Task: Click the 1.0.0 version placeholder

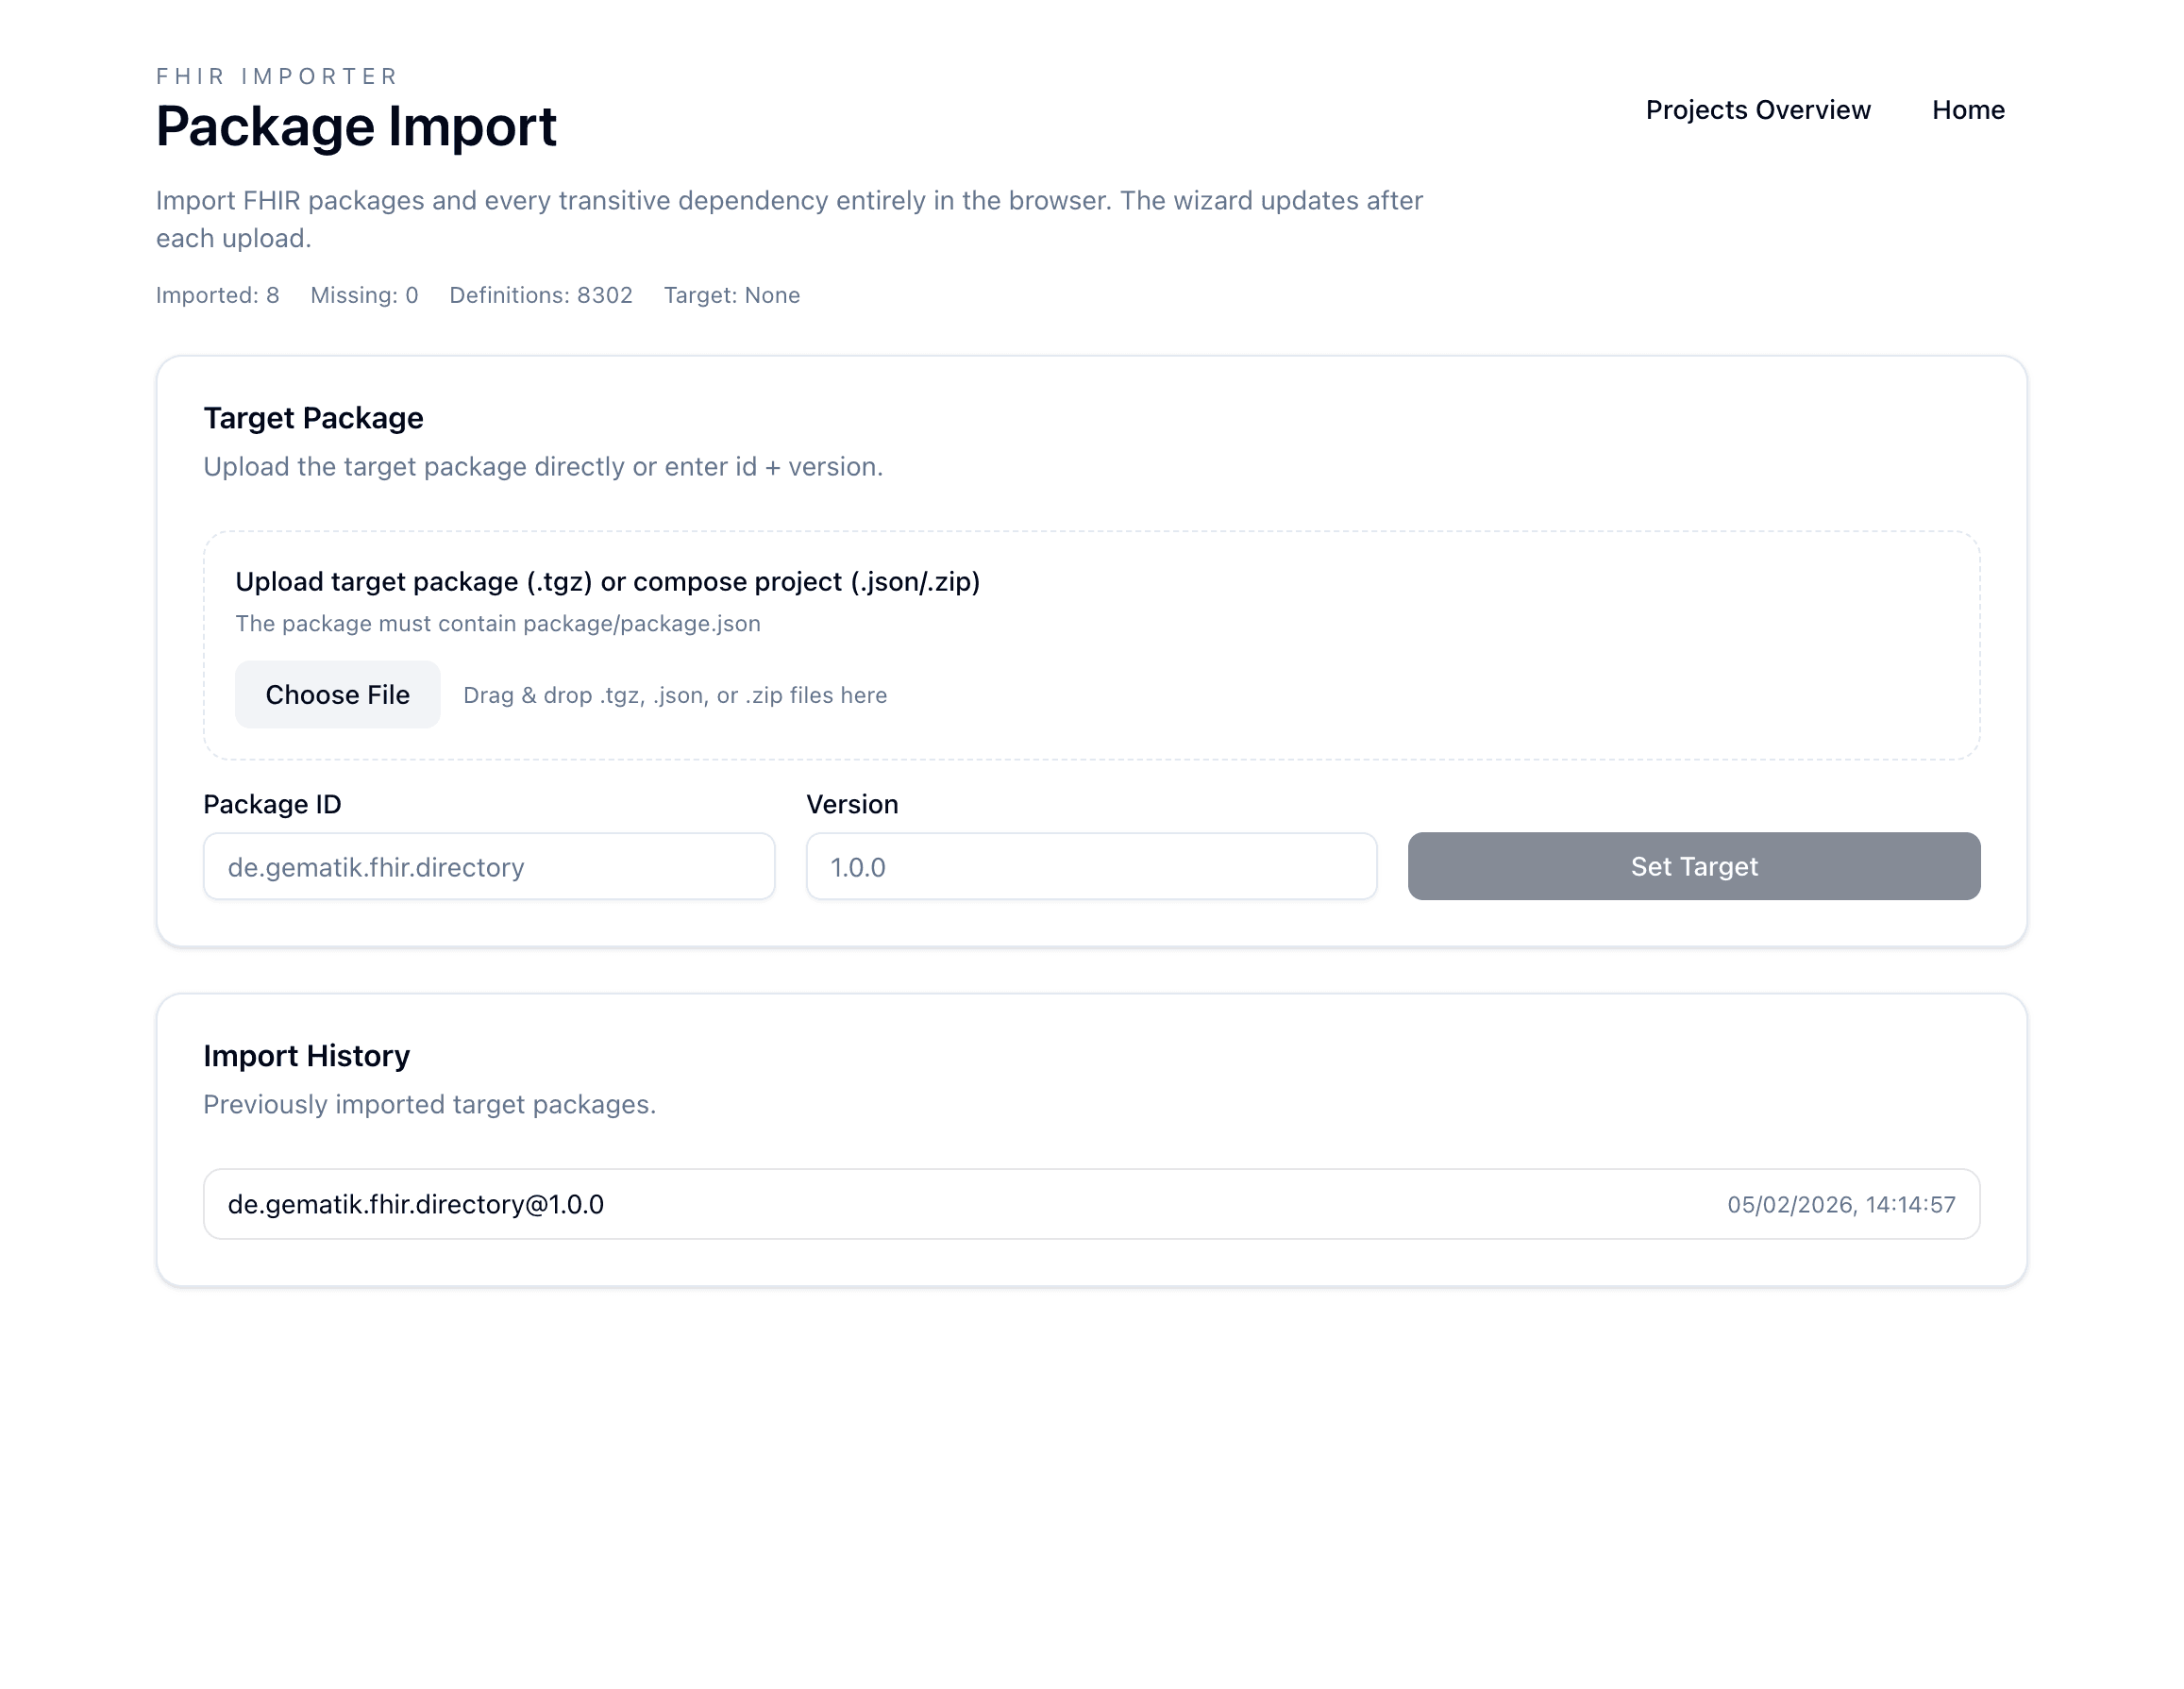Action: click(x=857, y=867)
